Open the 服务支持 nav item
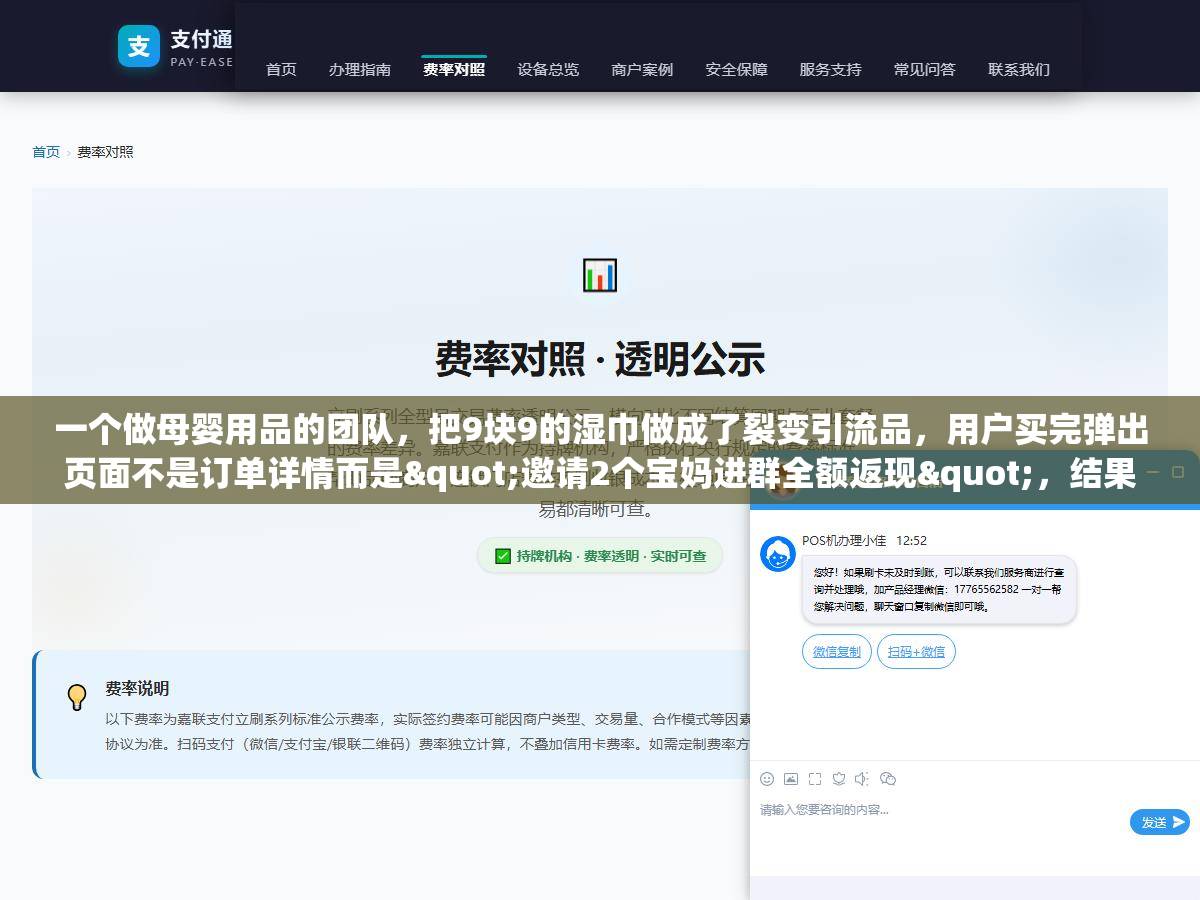The height and width of the screenshot is (900, 1200). coord(830,69)
